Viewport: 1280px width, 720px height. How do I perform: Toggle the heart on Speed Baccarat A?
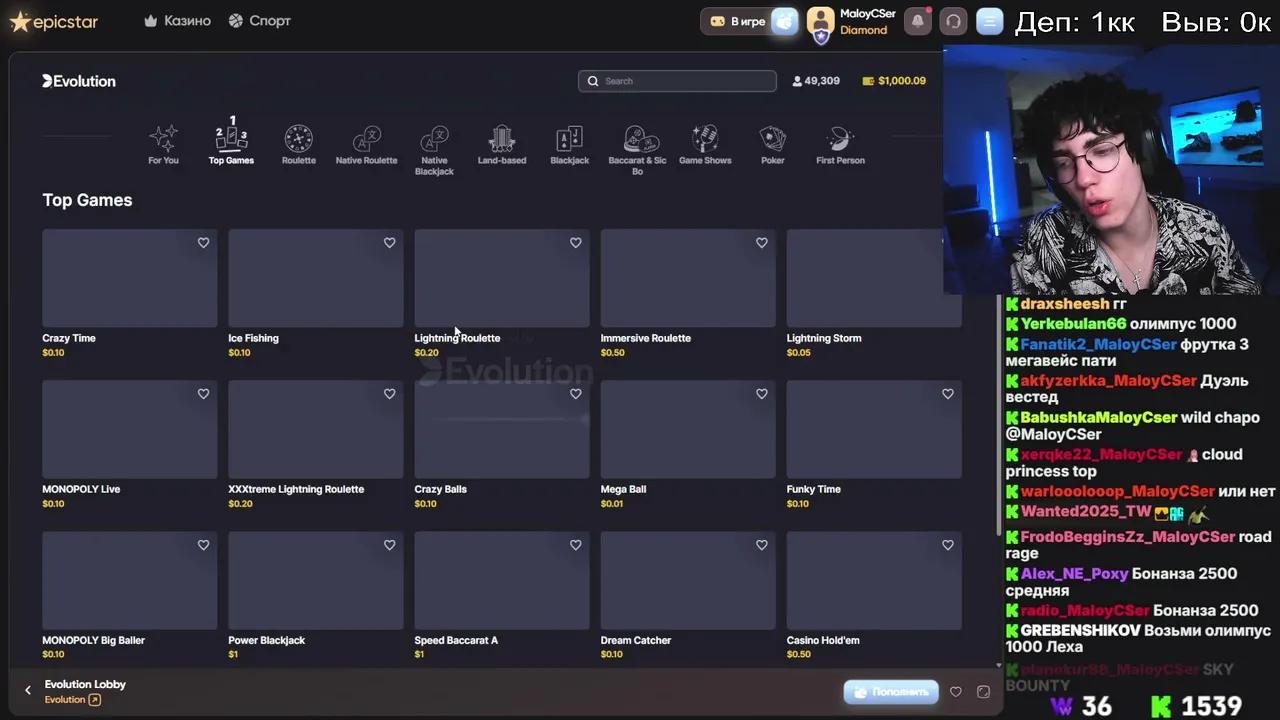coord(575,545)
